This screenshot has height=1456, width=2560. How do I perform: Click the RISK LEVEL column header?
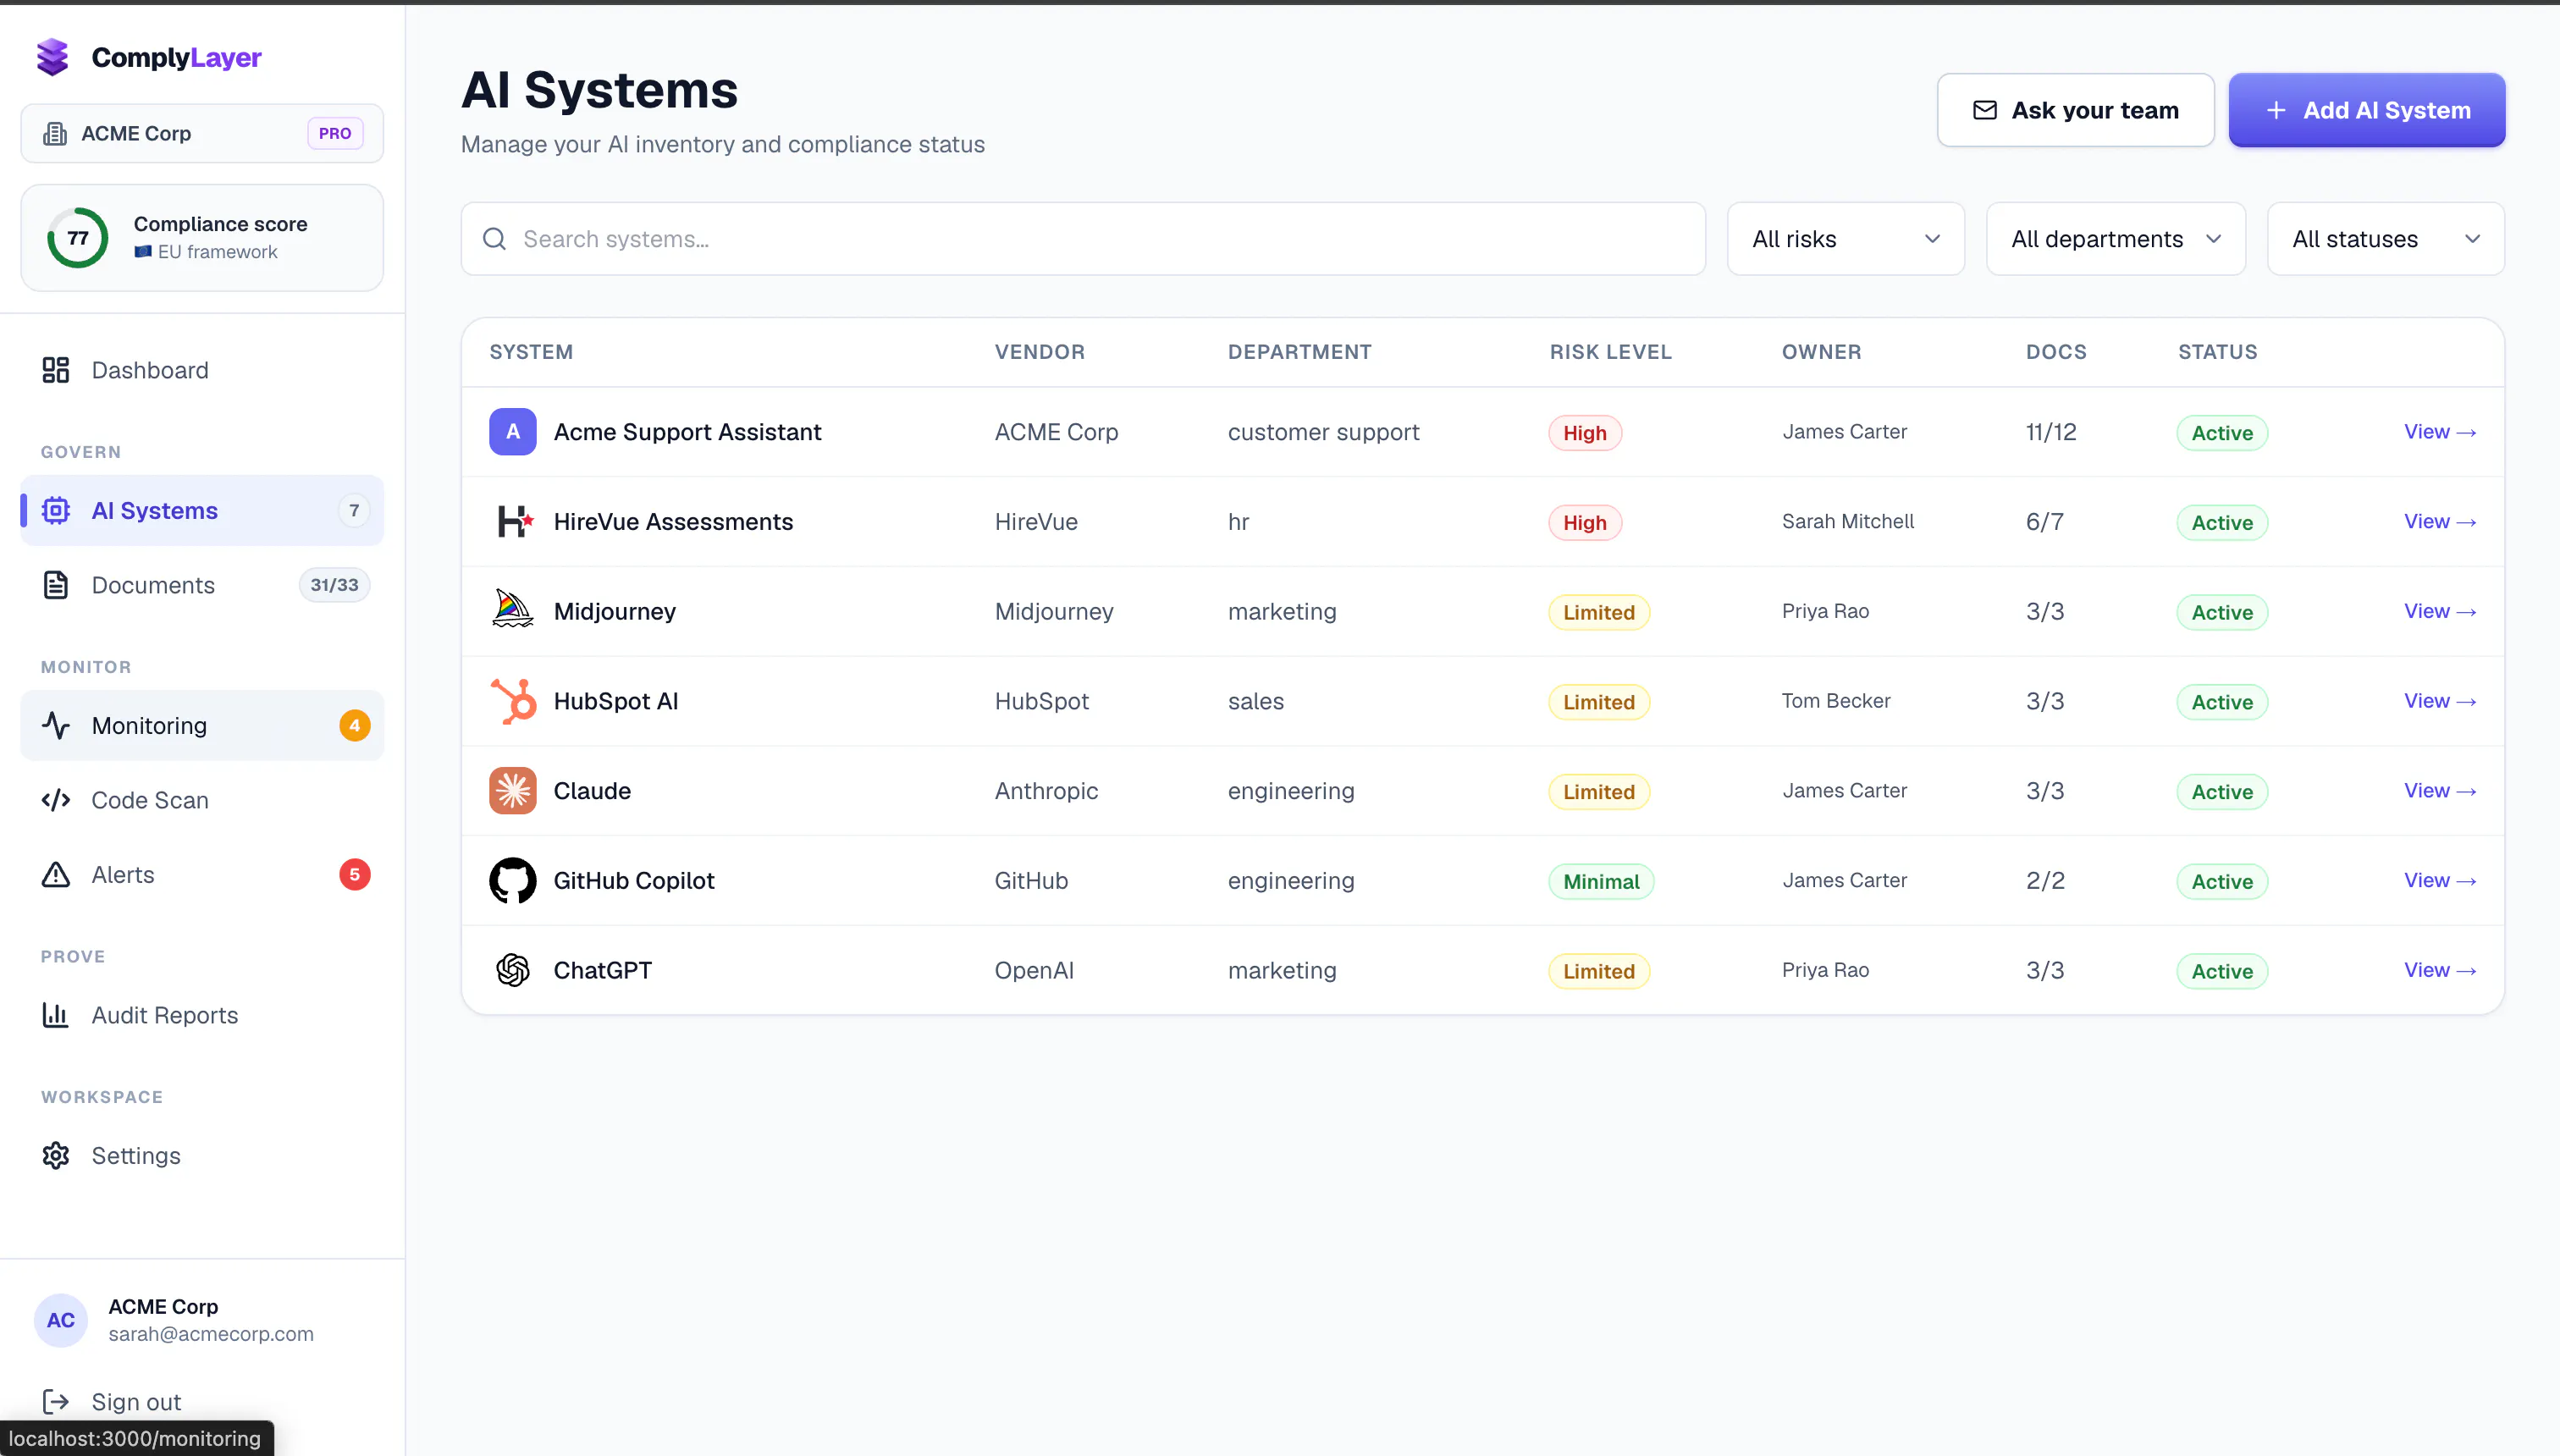pos(1610,352)
